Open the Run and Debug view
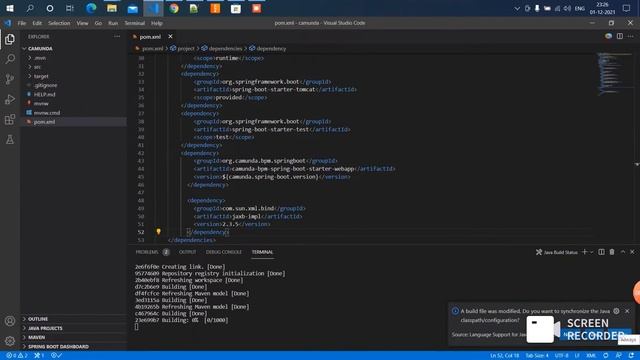640x360 pixels. [10, 99]
